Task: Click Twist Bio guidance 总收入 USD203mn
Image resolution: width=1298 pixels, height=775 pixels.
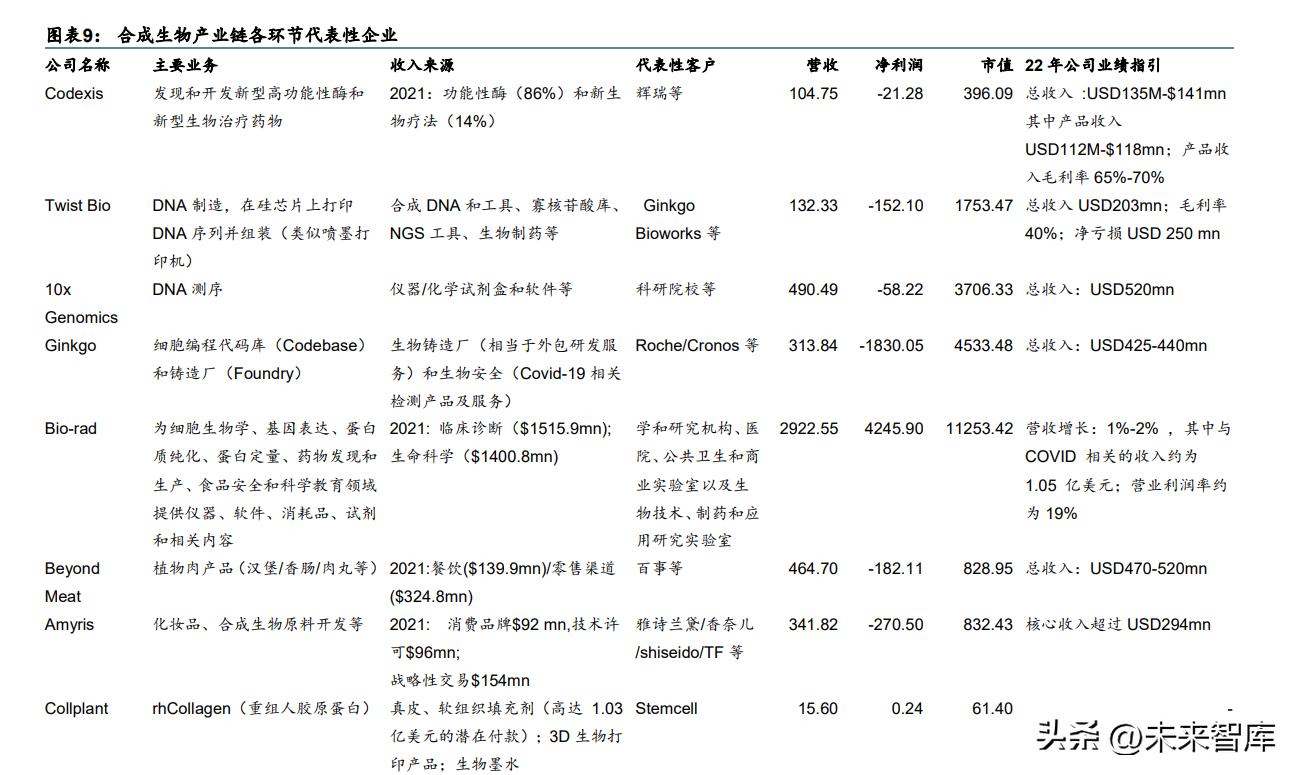Action: [1095, 205]
